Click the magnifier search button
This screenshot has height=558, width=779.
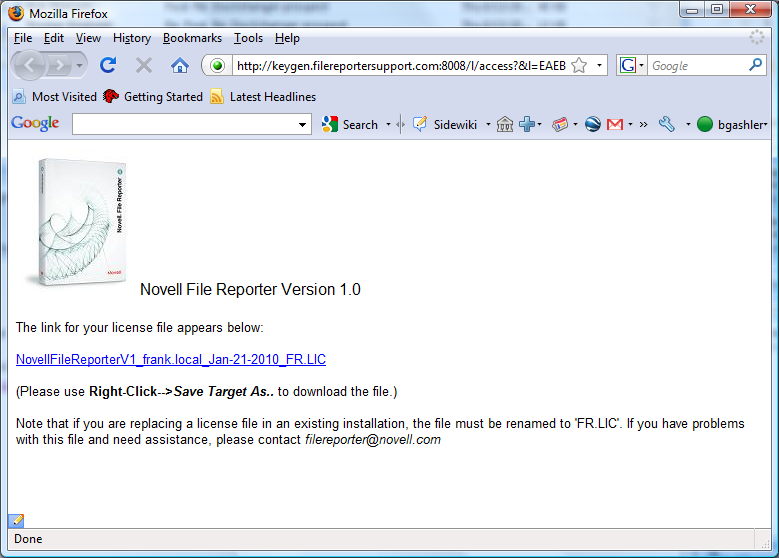point(756,65)
